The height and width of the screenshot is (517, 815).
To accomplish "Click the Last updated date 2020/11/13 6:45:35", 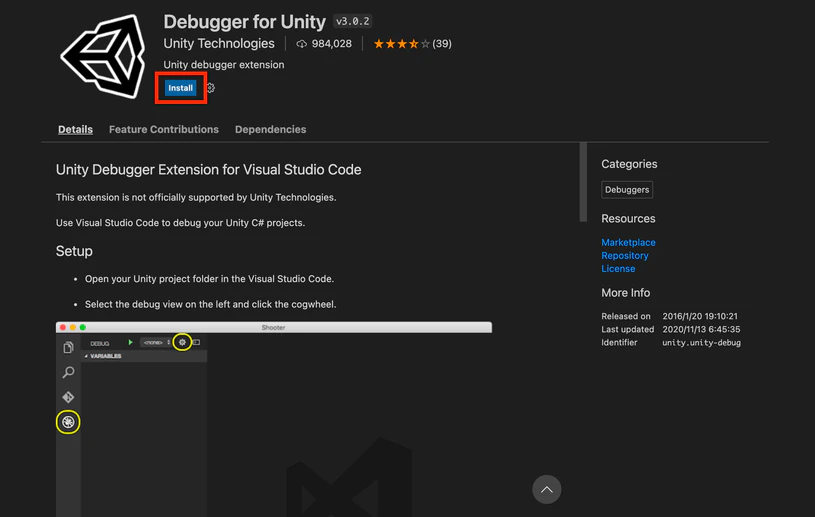I will pyautogui.click(x=701, y=329).
